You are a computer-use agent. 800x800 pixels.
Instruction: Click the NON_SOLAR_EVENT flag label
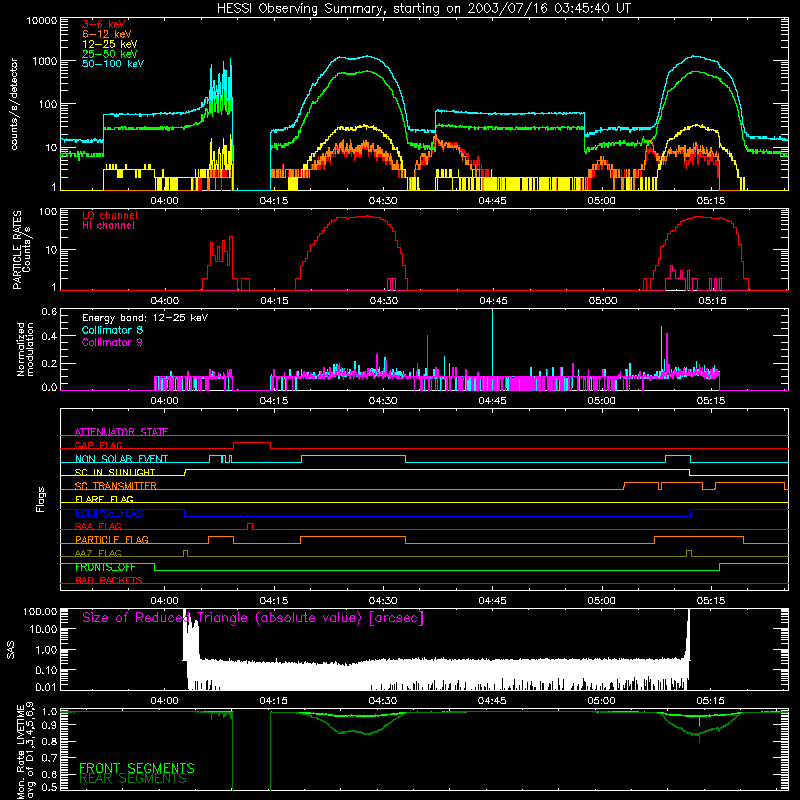point(121,459)
